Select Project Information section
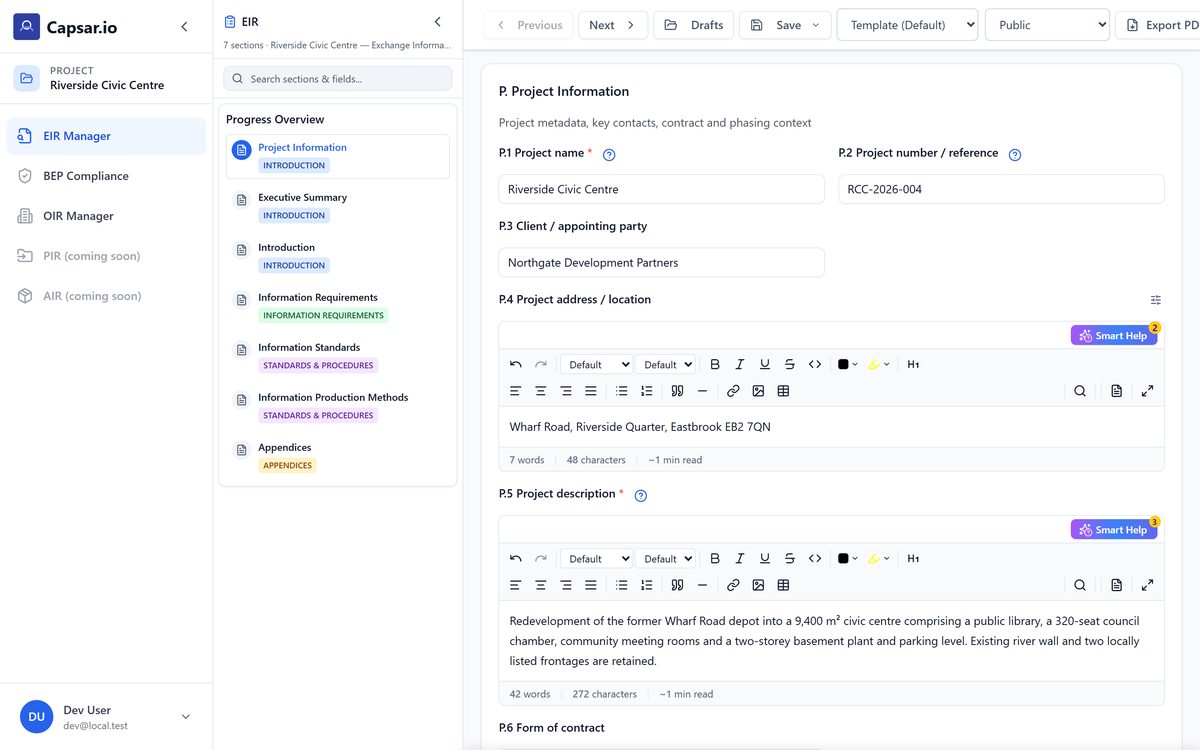Viewport: 1200px width, 750px height. click(338, 156)
